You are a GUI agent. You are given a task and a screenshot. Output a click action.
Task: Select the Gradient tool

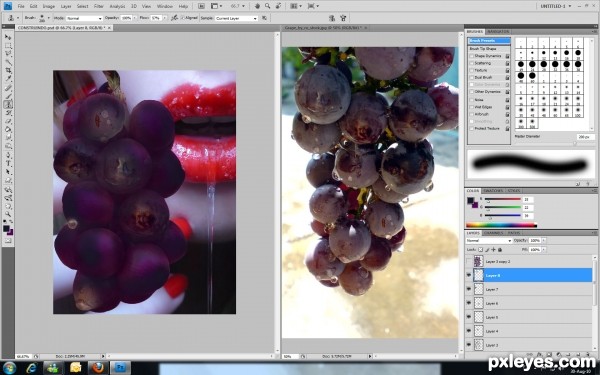click(8, 130)
